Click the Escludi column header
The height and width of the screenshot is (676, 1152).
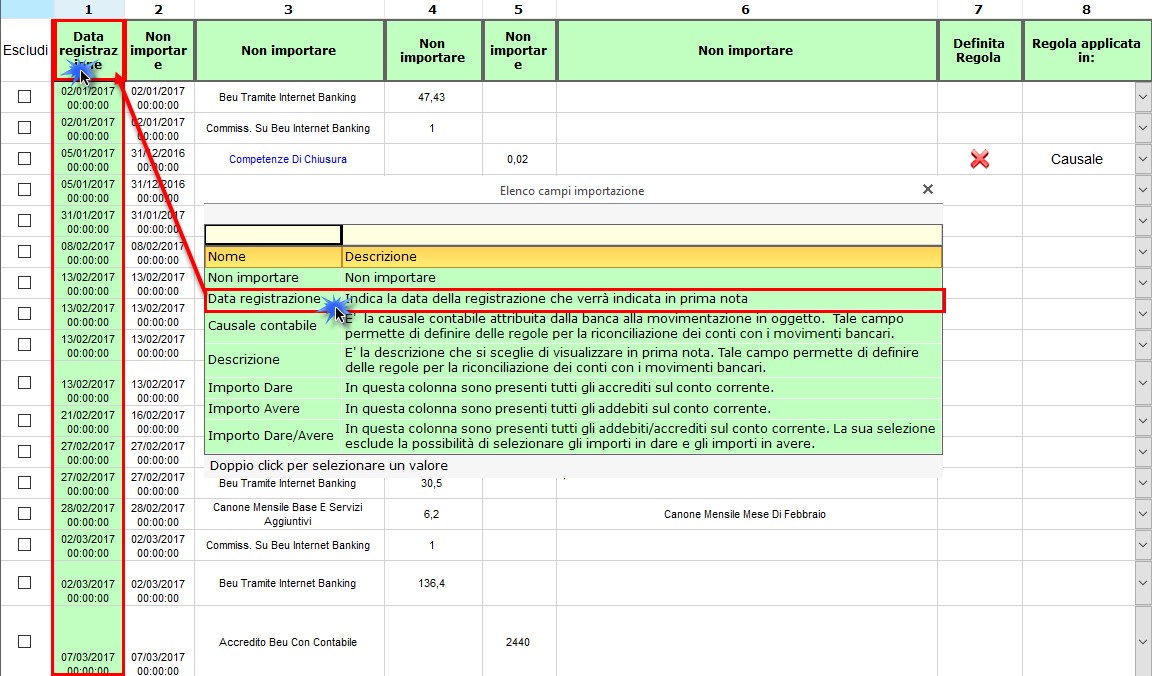pos(26,50)
